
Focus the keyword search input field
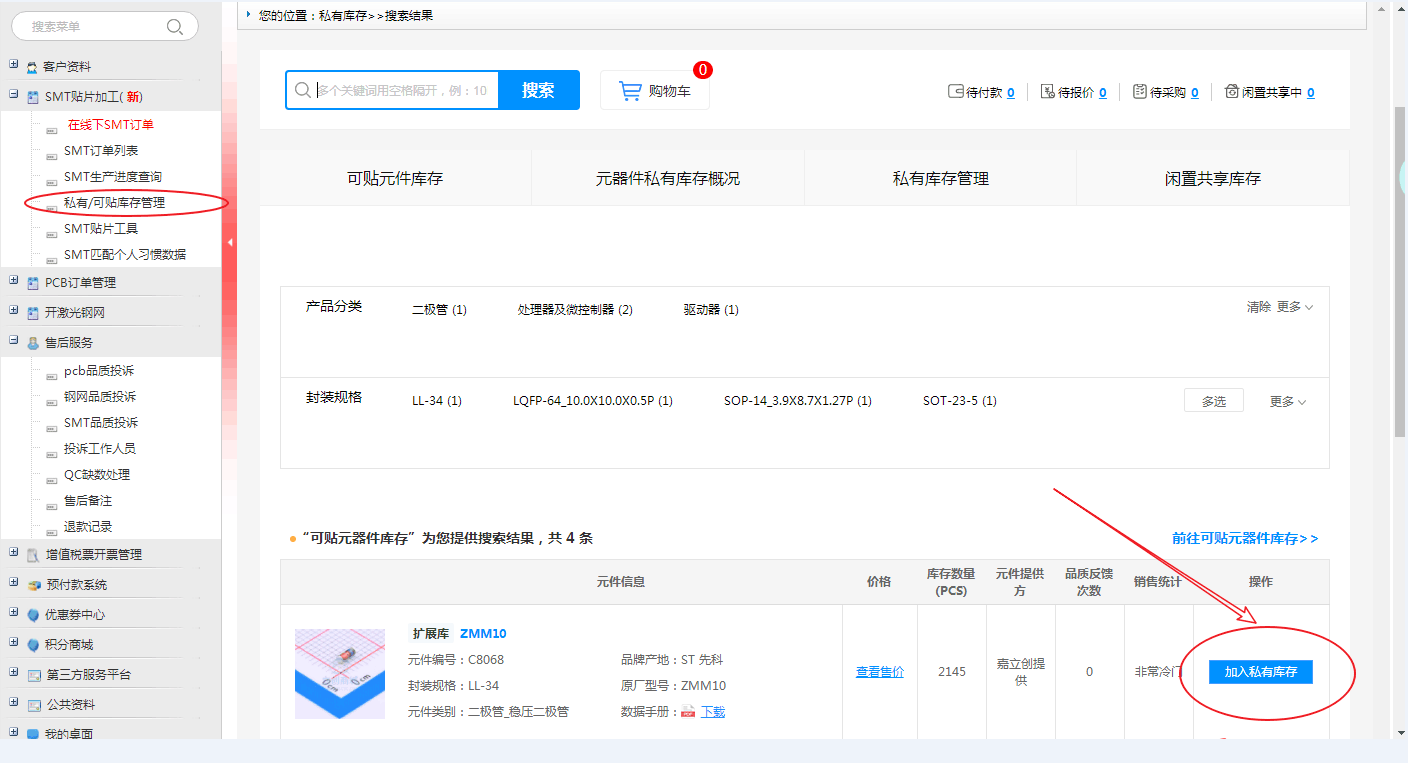pos(405,90)
